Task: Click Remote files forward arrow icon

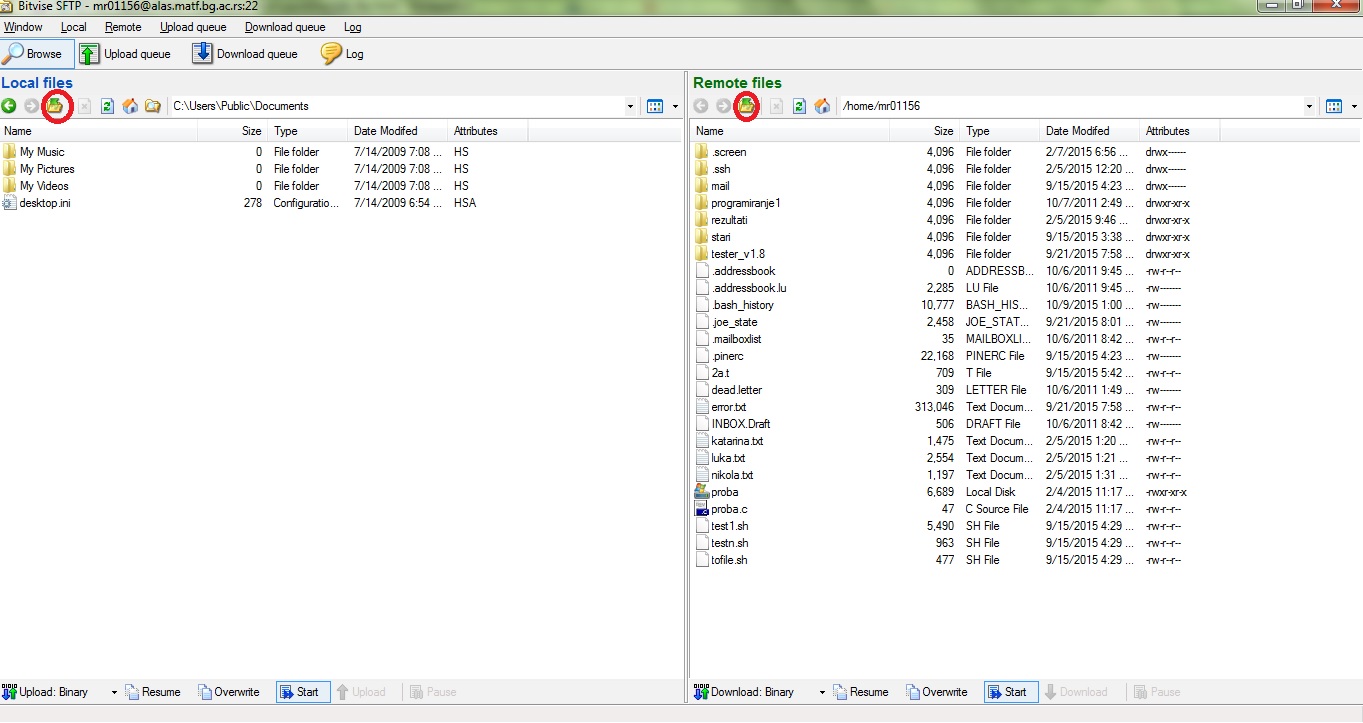Action: point(724,106)
